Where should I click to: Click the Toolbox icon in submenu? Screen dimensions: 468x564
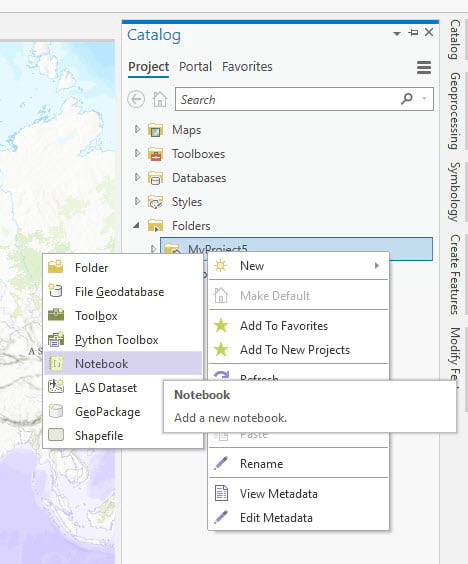pyautogui.click(x=56, y=315)
